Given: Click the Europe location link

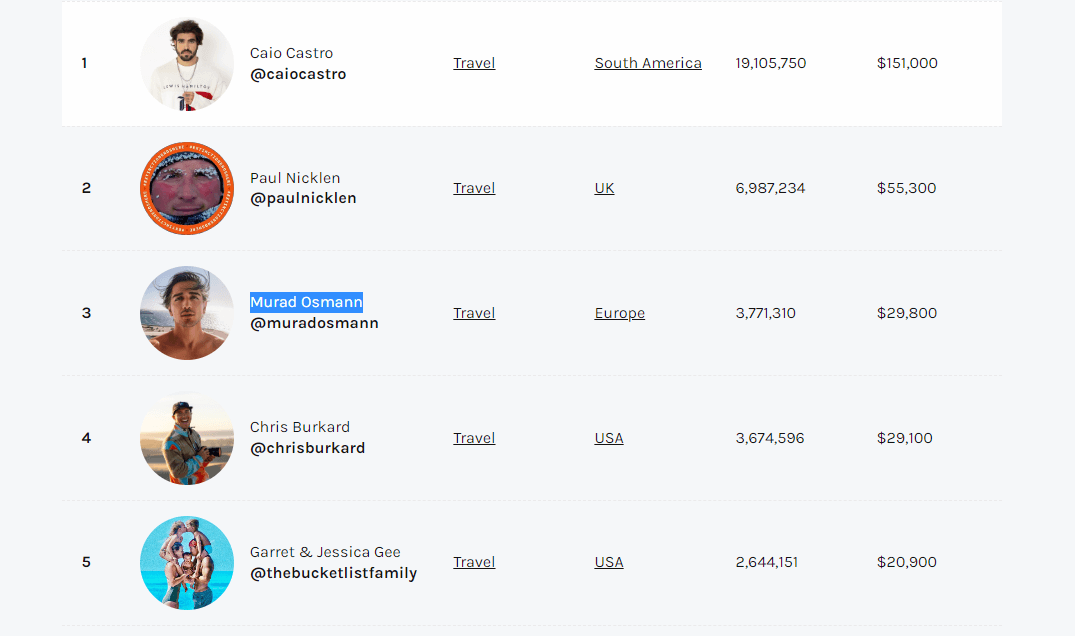Looking at the screenshot, I should tap(619, 313).
